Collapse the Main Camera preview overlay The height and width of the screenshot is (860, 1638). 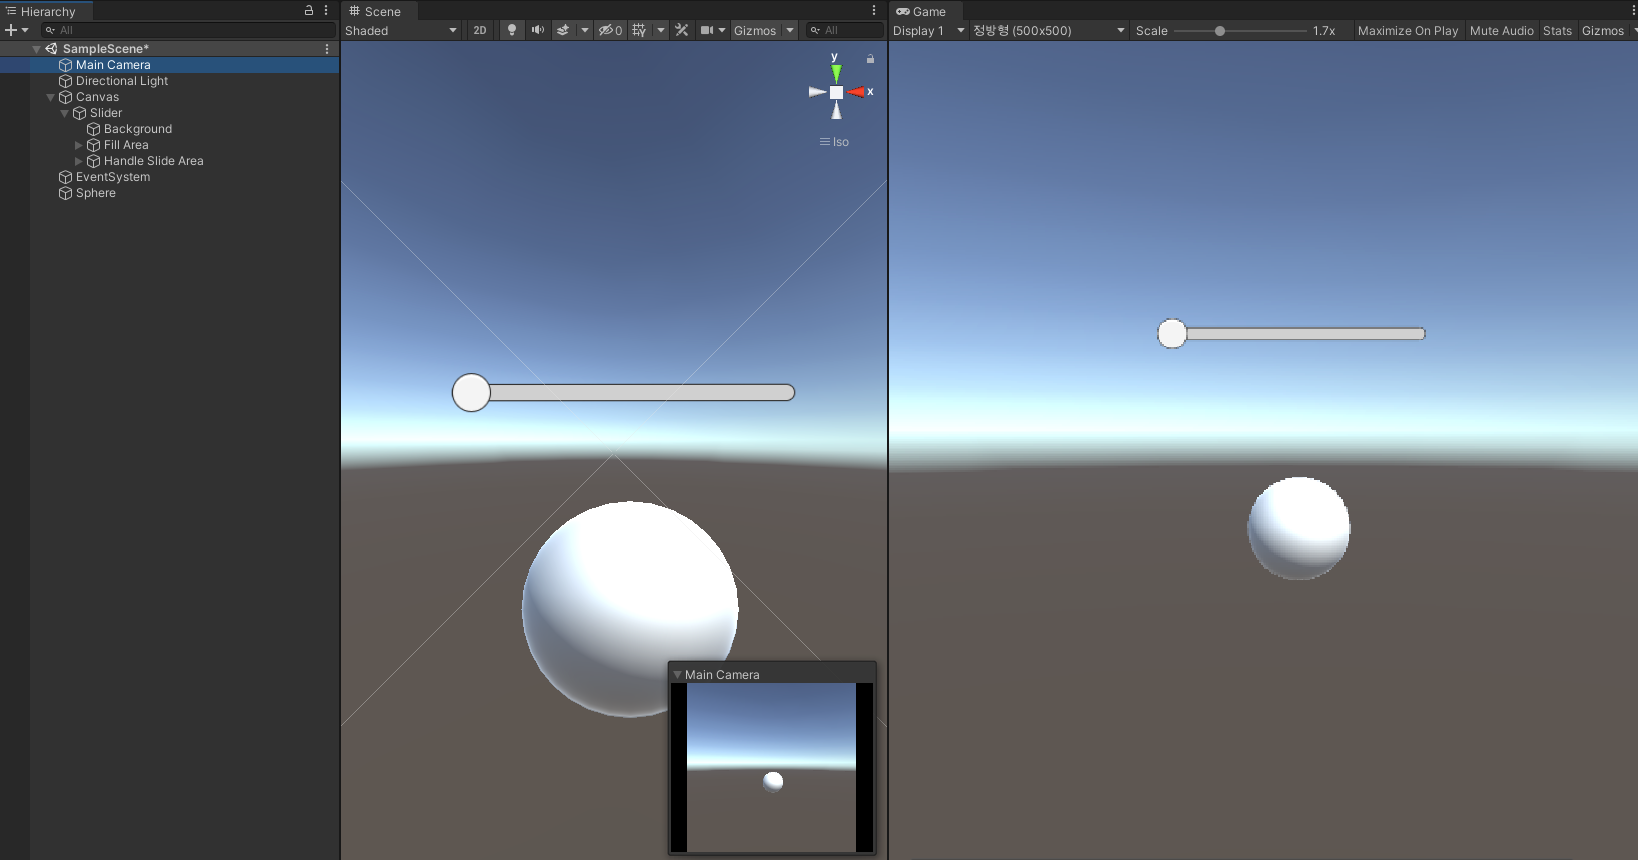click(678, 675)
